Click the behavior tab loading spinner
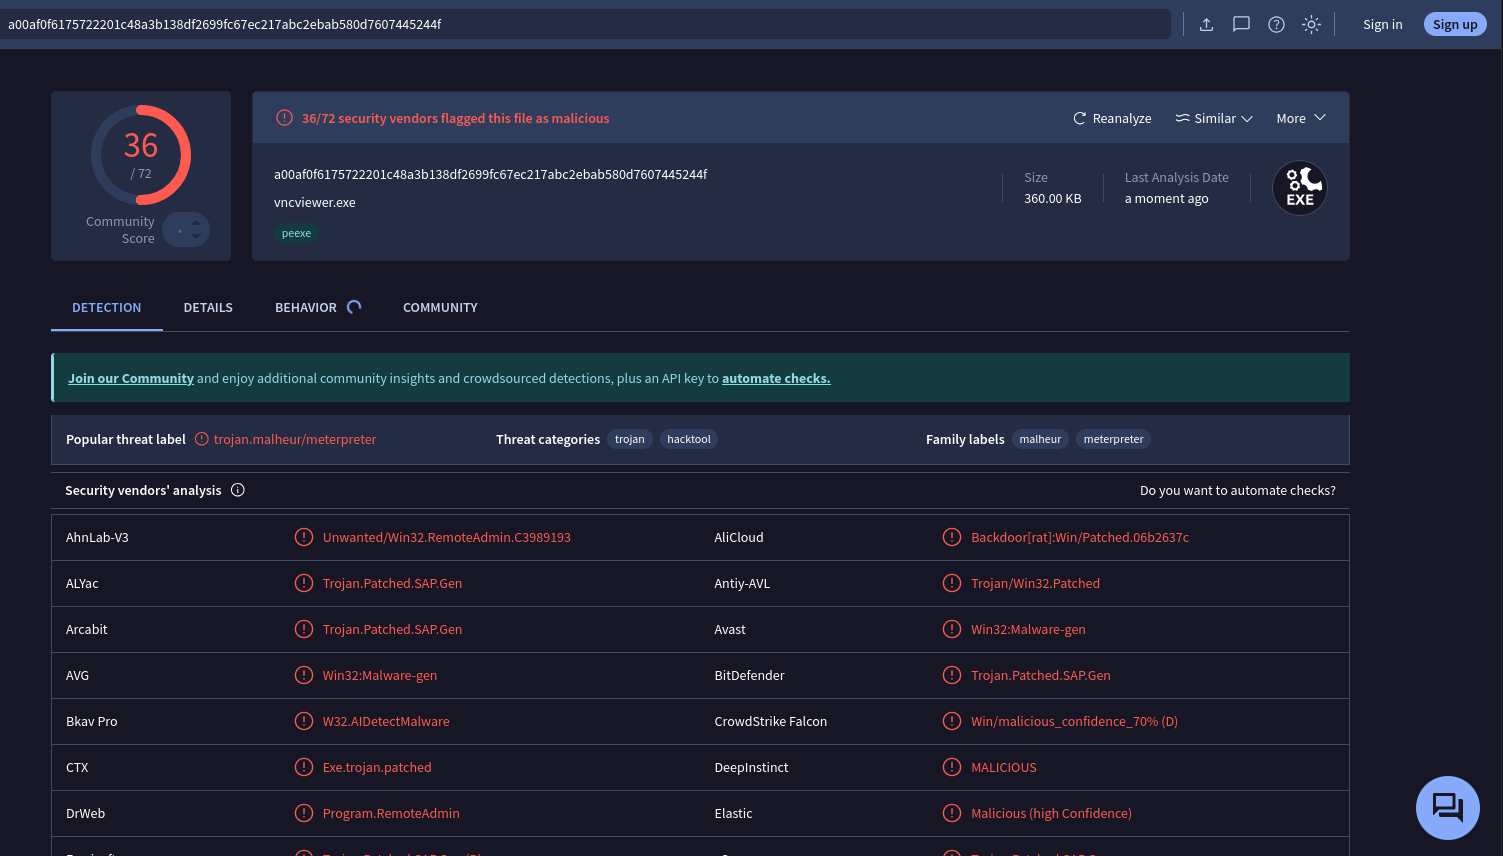Viewport: 1503px width, 856px height. click(x=354, y=307)
